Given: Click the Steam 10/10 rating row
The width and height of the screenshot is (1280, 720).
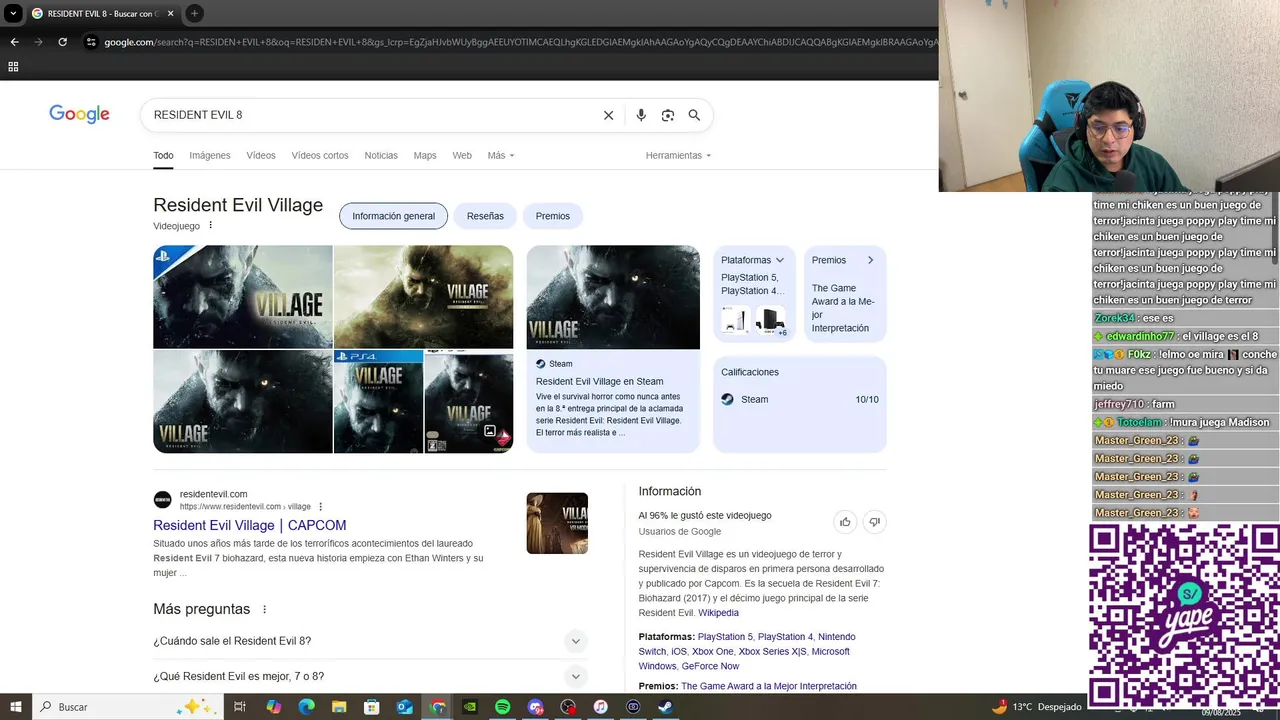Looking at the screenshot, I should coord(800,399).
